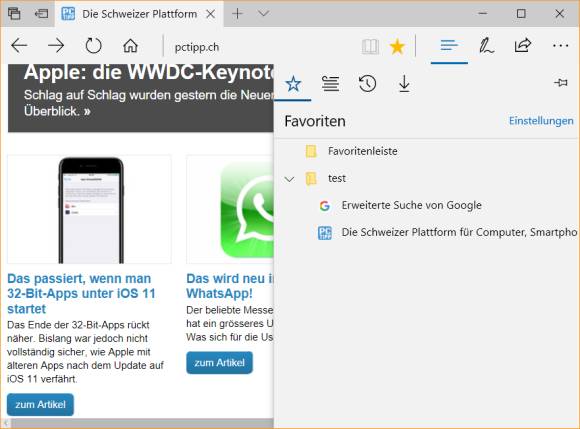Open Einstellungen link in Favoriten pane
This screenshot has width=580, height=429.
pyautogui.click(x=541, y=121)
